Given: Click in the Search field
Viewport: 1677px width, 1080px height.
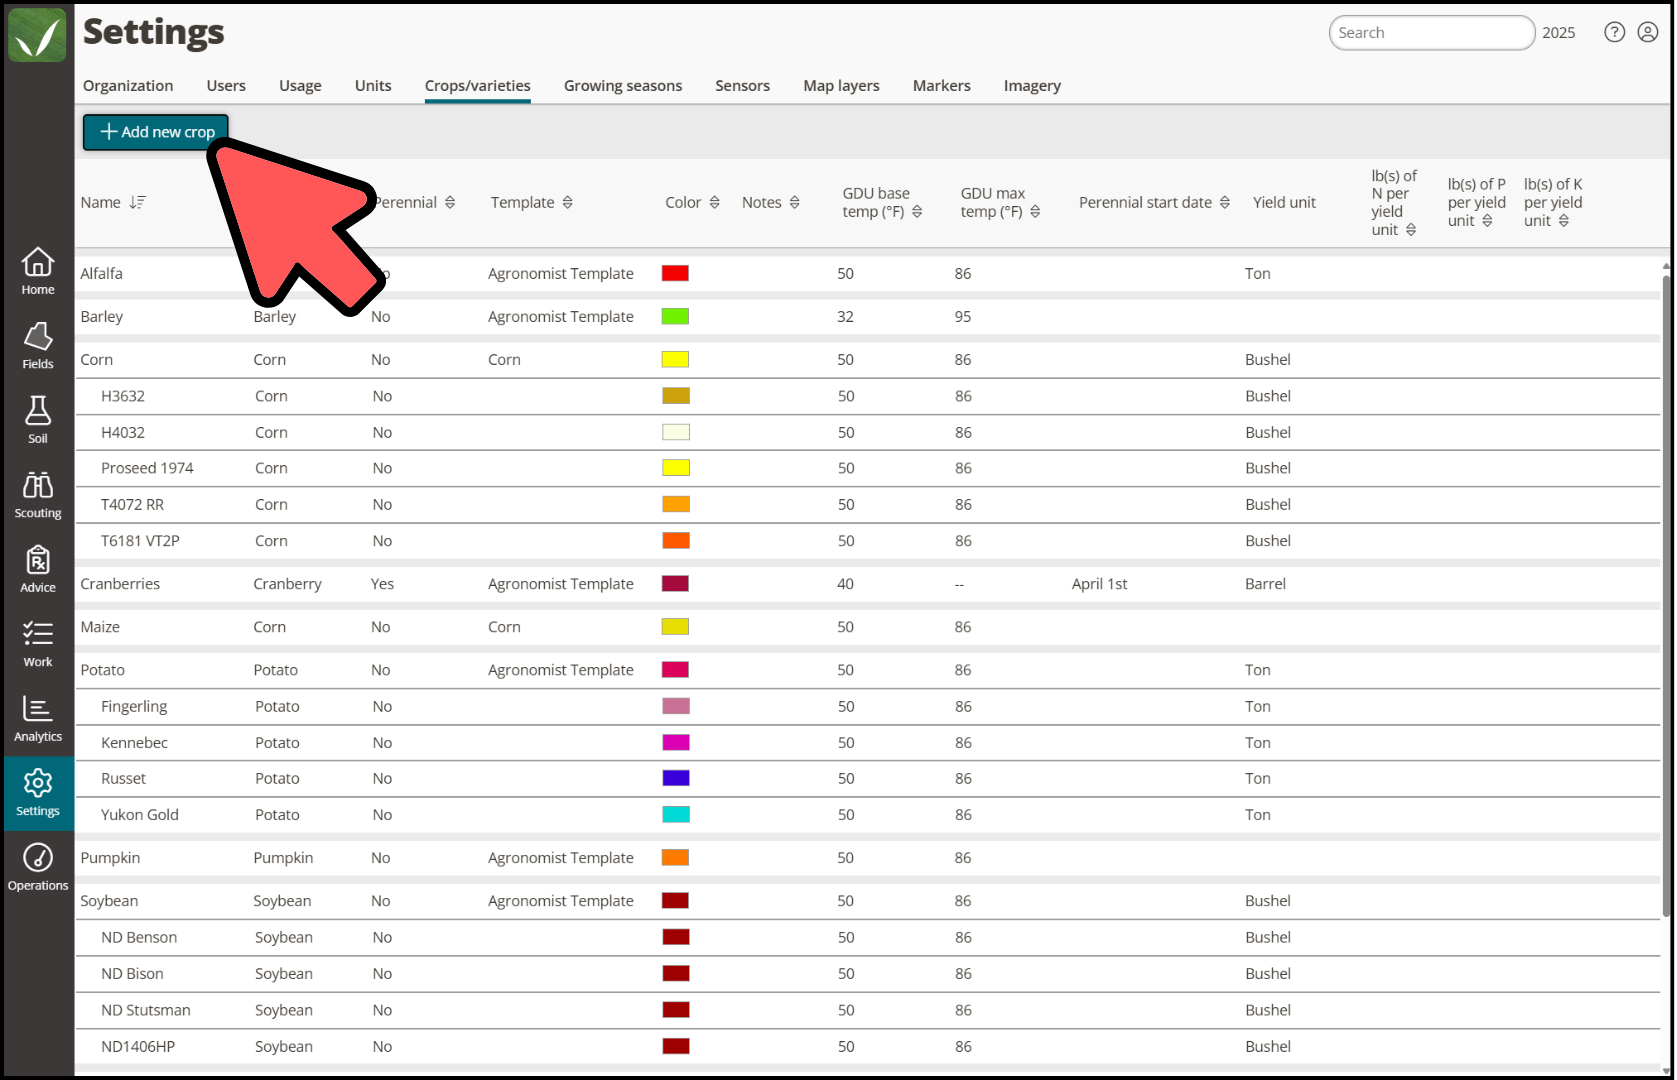Looking at the screenshot, I should click(x=1431, y=32).
